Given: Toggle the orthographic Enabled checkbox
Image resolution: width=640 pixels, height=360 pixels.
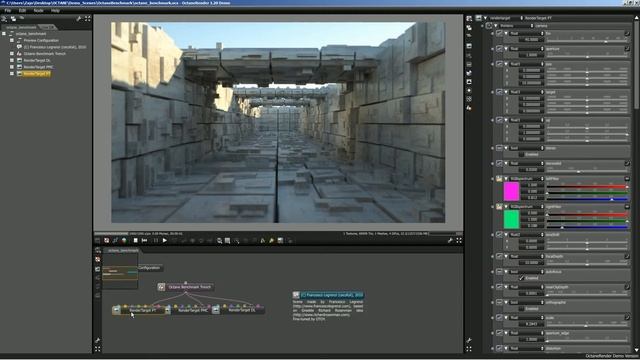Looking at the screenshot, I should [x=521, y=309].
